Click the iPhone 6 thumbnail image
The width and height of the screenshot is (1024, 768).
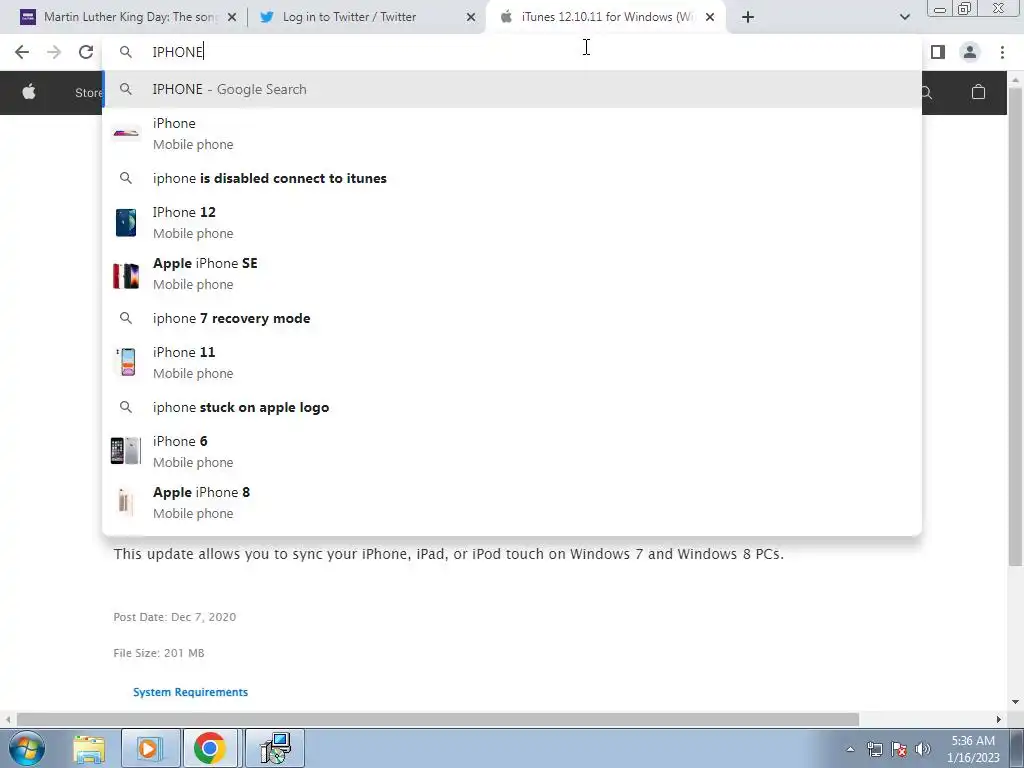(125, 451)
